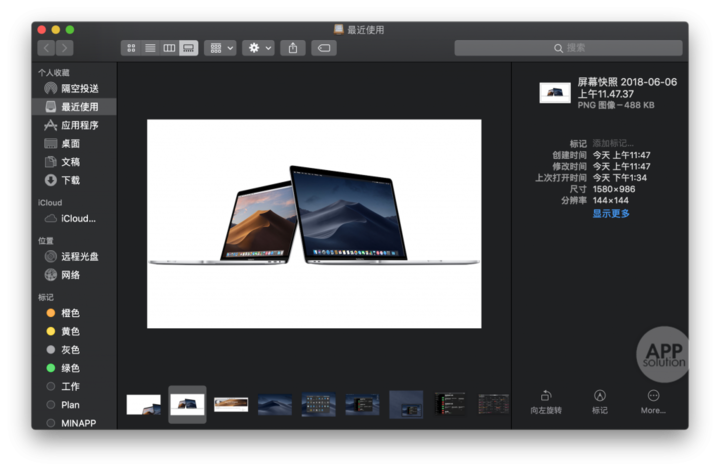720x471 pixels.
Task: Click the large MacBook preview image
Action: [314, 224]
